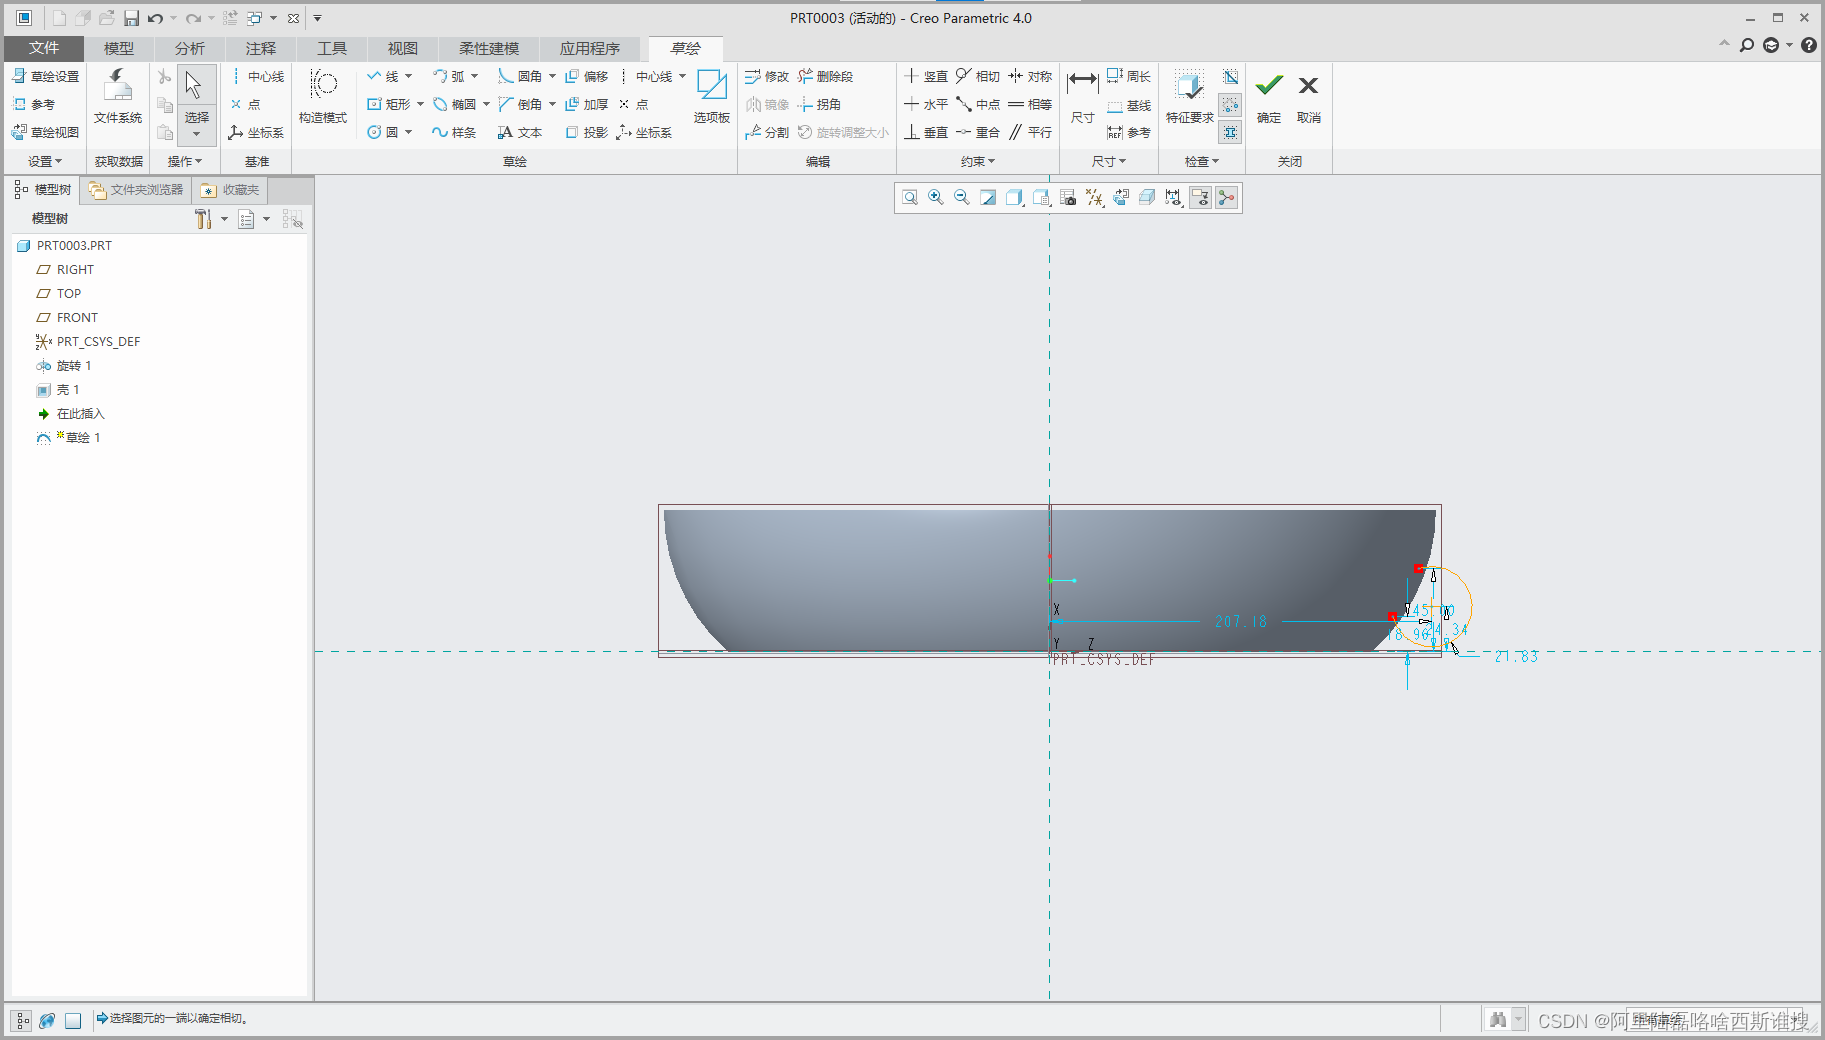Click the zoom in magnifier icon
Screen dimensions: 1825x1040
(x=936, y=198)
